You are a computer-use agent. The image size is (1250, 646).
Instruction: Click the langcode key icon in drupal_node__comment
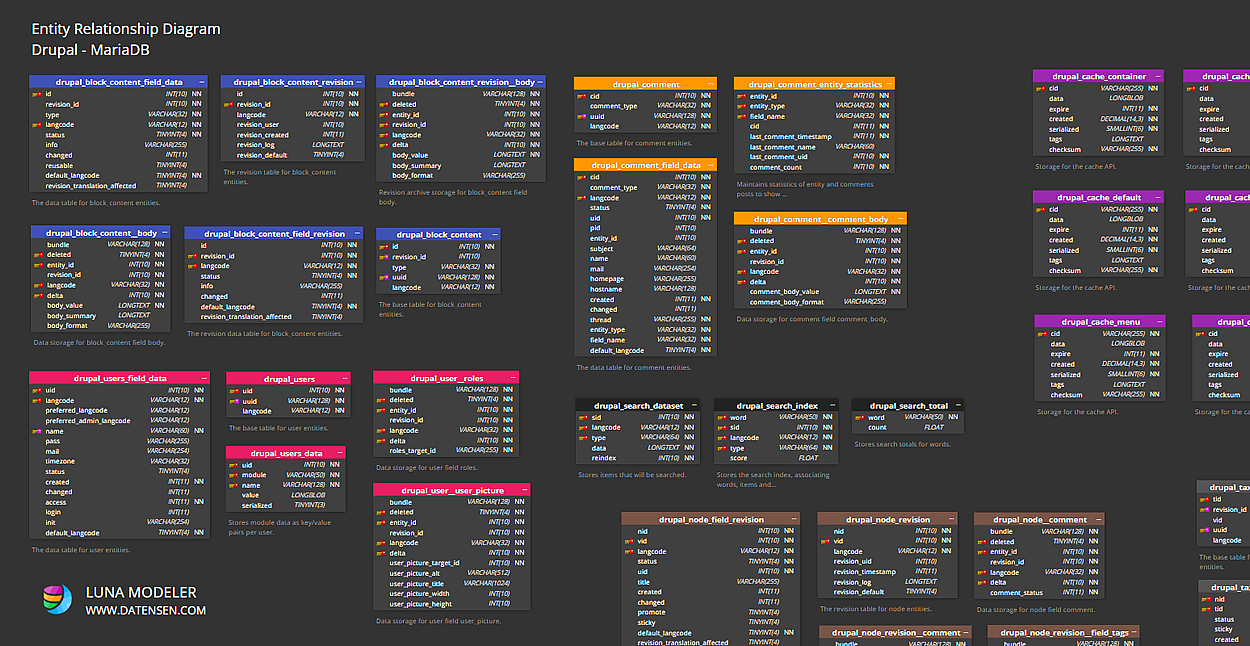[980, 573]
